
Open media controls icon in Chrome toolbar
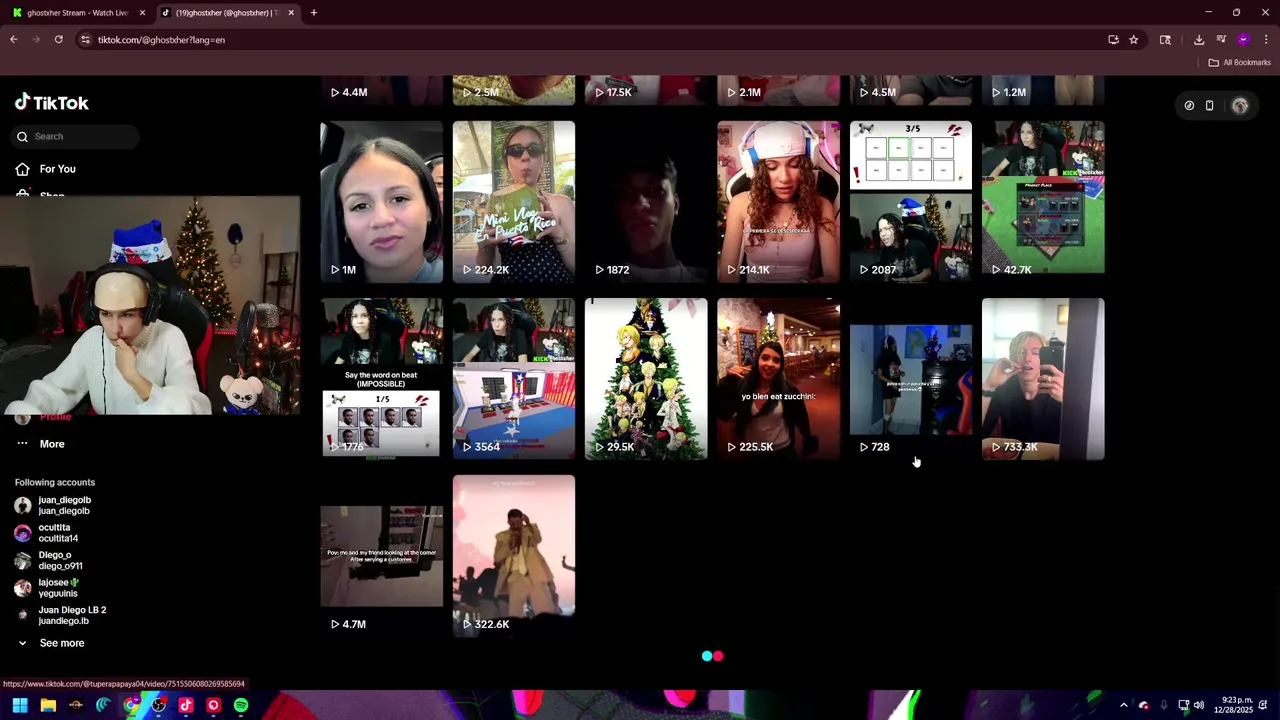[x=1221, y=40]
